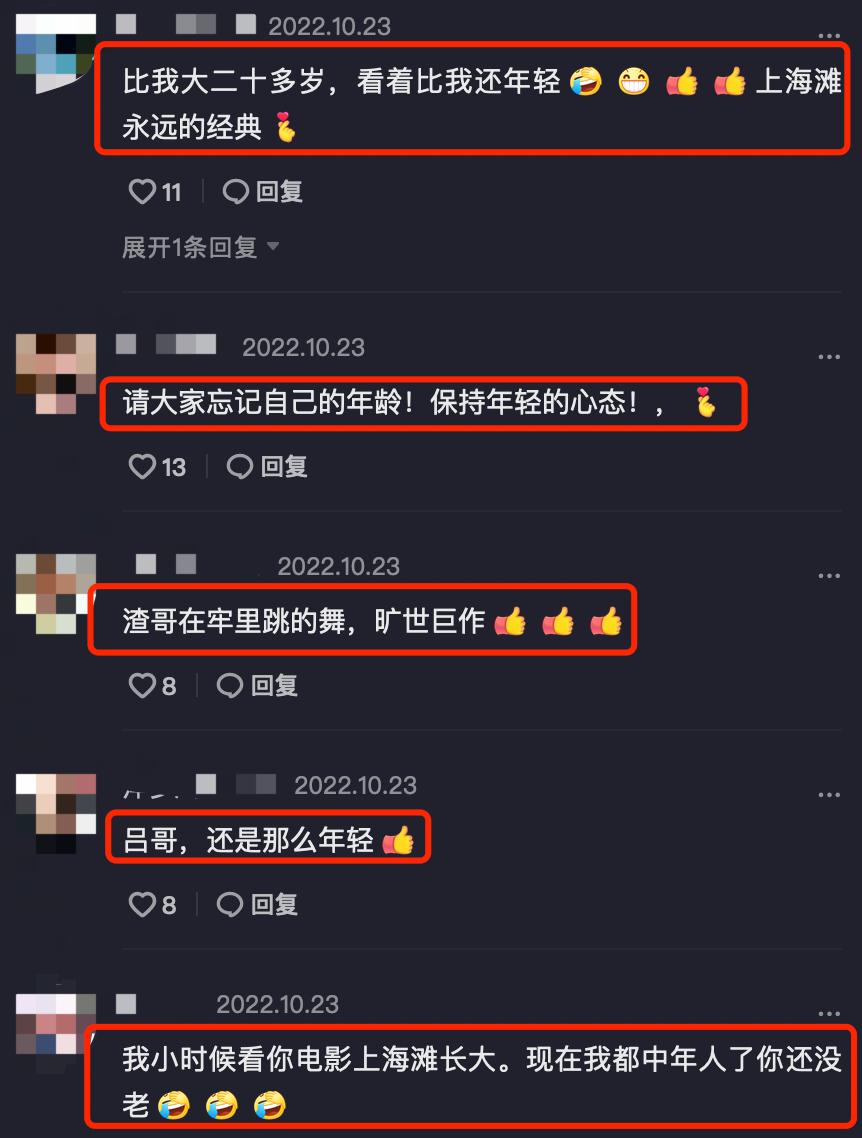862x1138 pixels.
Task: Open three-dot menu on 吕哥 comment
Action: 829,795
